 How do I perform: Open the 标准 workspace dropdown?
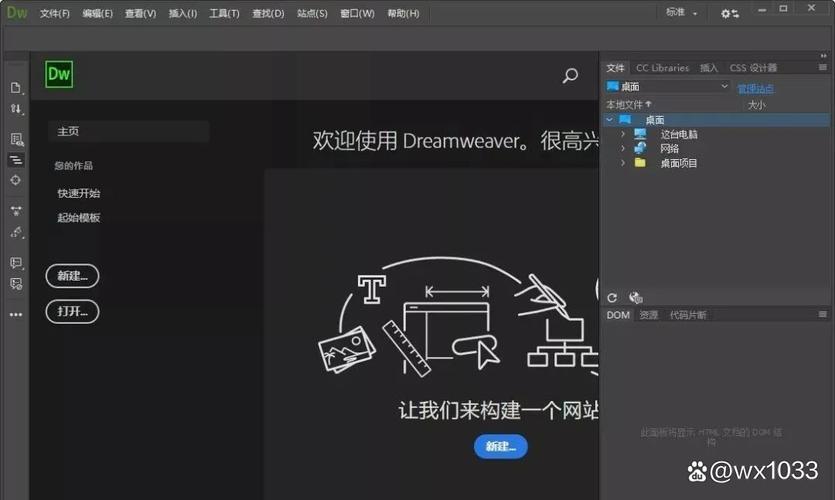(681, 12)
